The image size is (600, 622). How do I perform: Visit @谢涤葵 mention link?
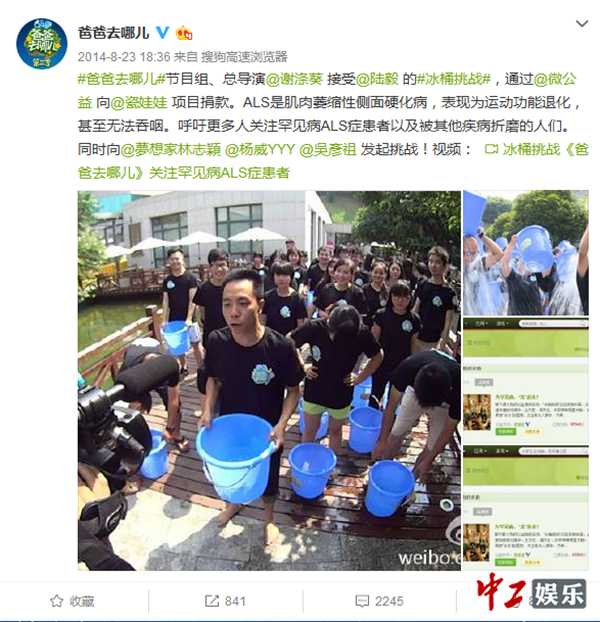point(294,79)
